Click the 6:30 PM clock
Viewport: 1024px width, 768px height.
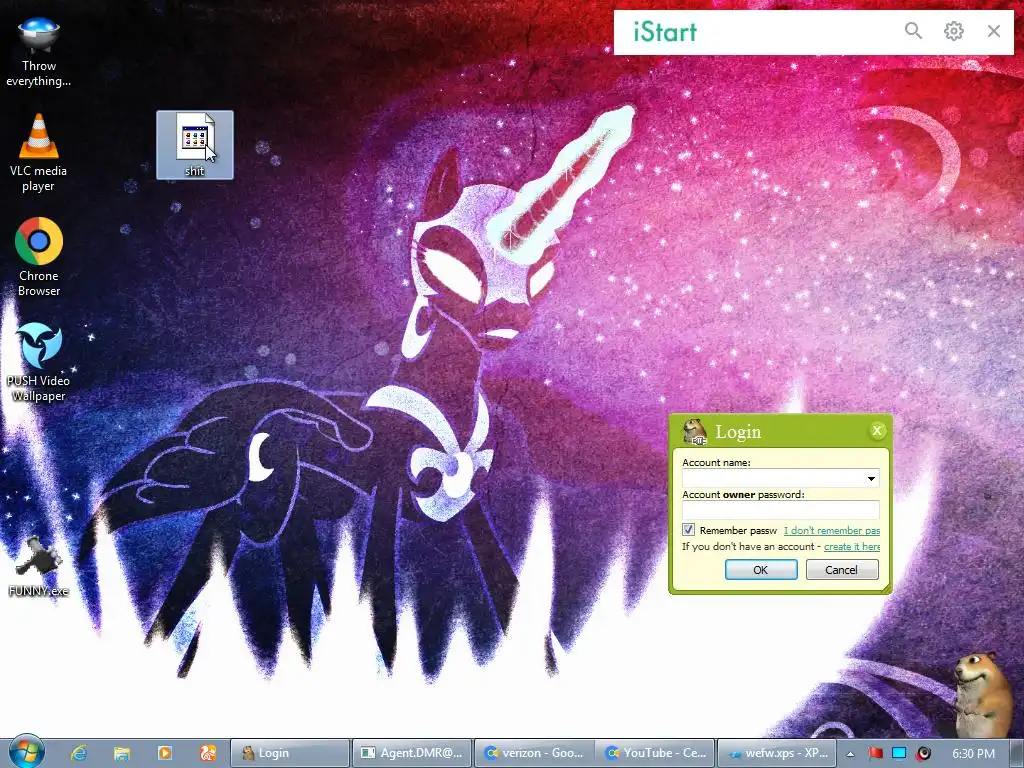[x=973, y=754]
